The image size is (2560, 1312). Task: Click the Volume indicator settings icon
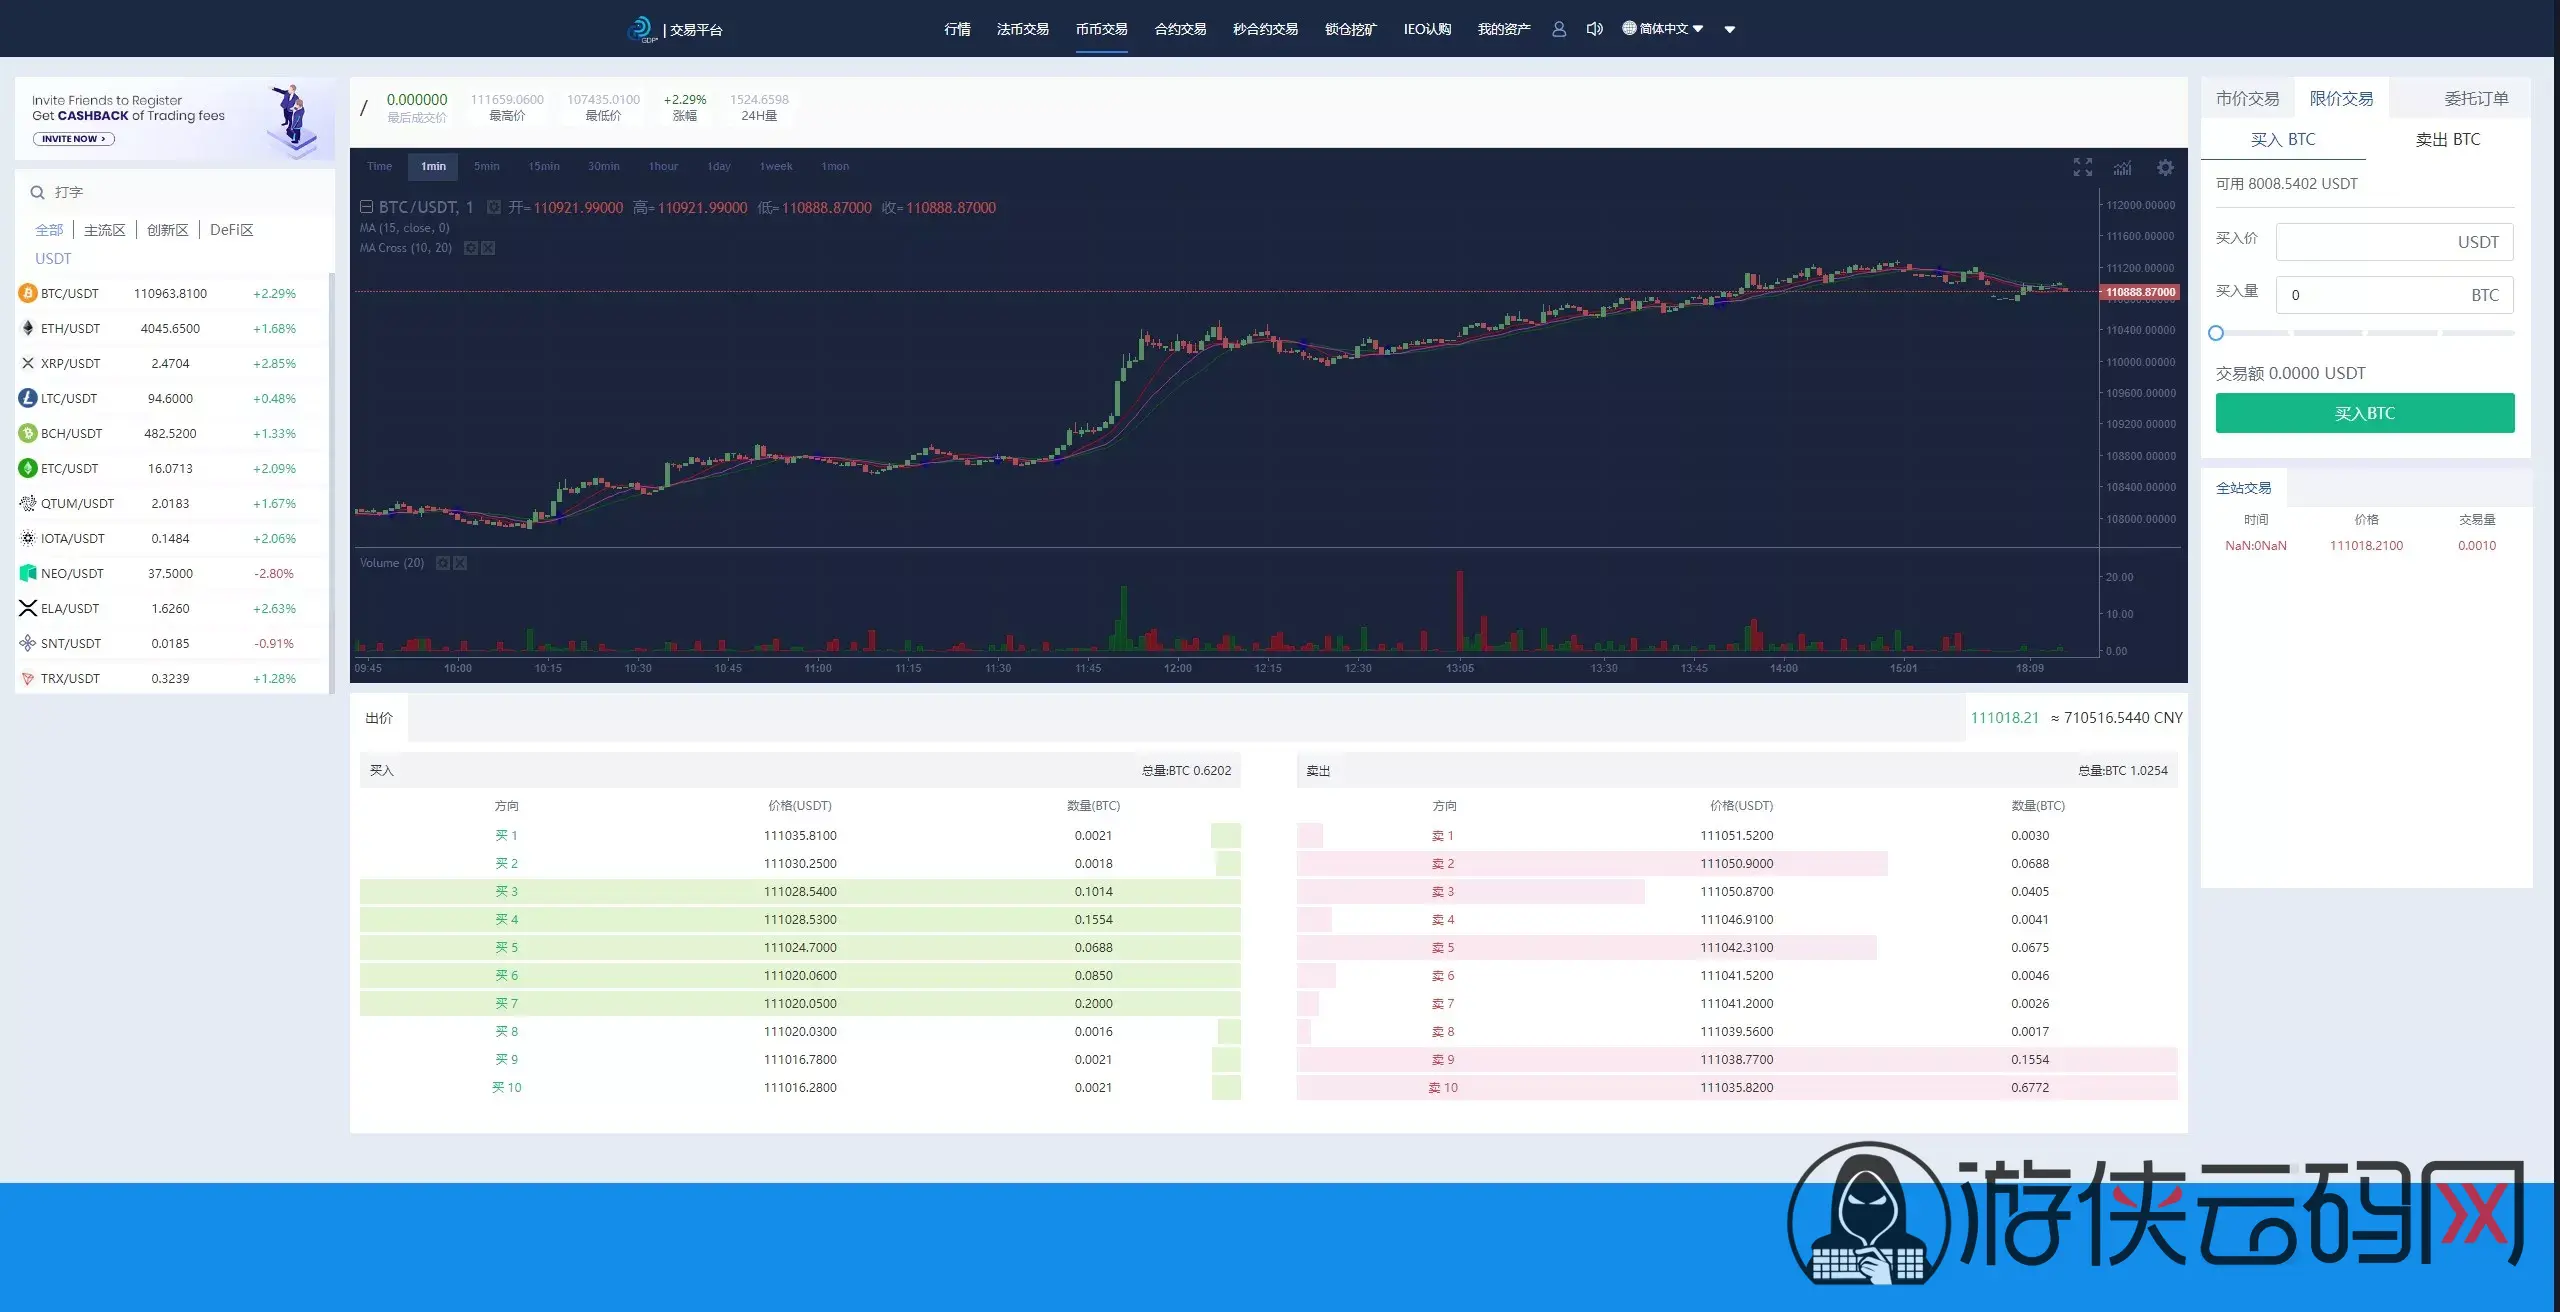[443, 563]
